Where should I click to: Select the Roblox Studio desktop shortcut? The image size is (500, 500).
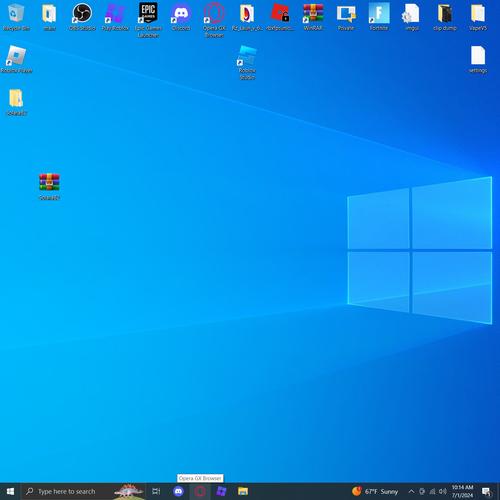(247, 62)
